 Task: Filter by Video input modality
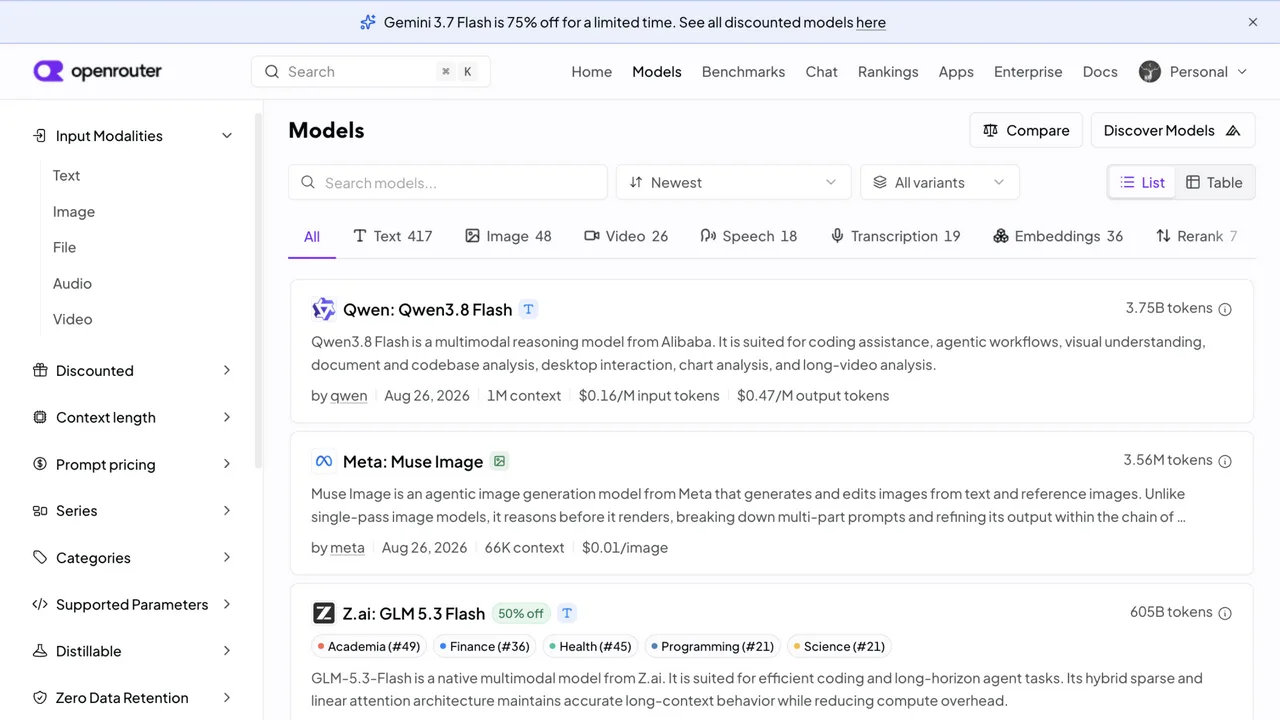[73, 320]
